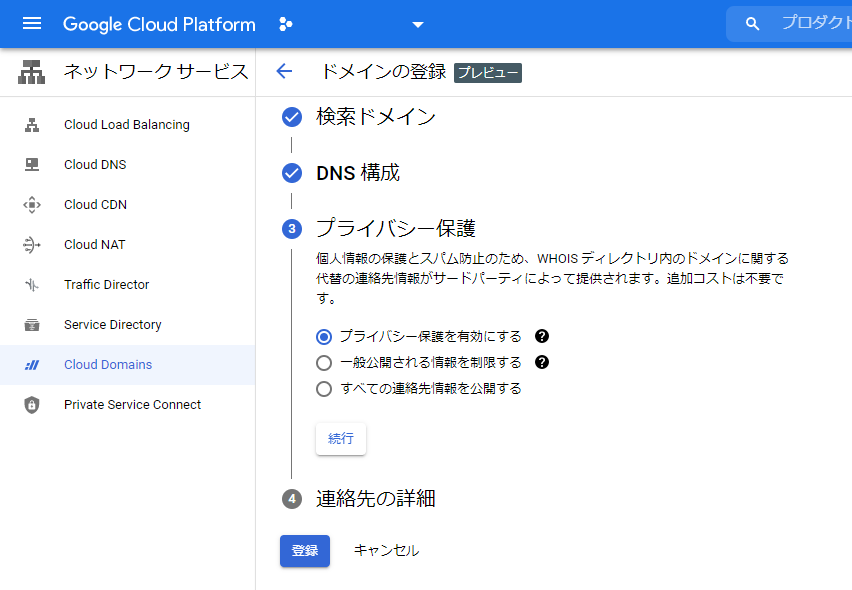Viewport: 852px width, 590px height.
Task: Click the Private Service Connect shield icon
Action: coord(32,405)
